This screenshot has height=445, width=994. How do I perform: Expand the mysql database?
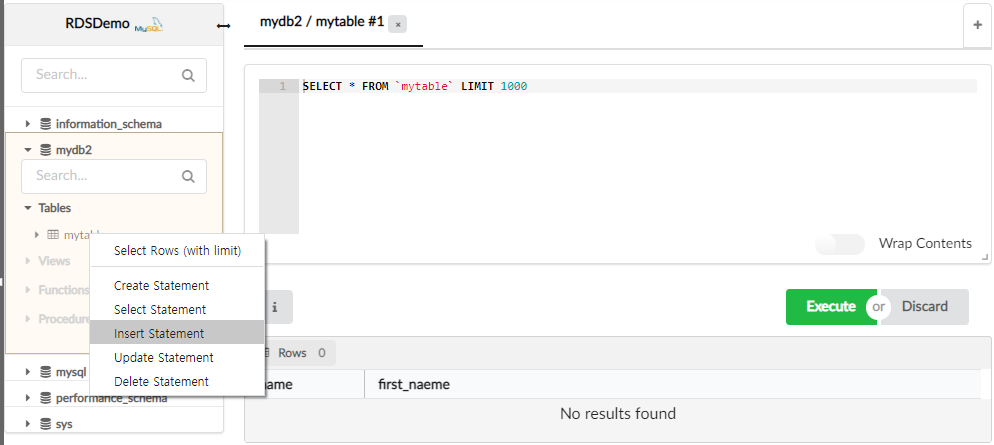27,371
